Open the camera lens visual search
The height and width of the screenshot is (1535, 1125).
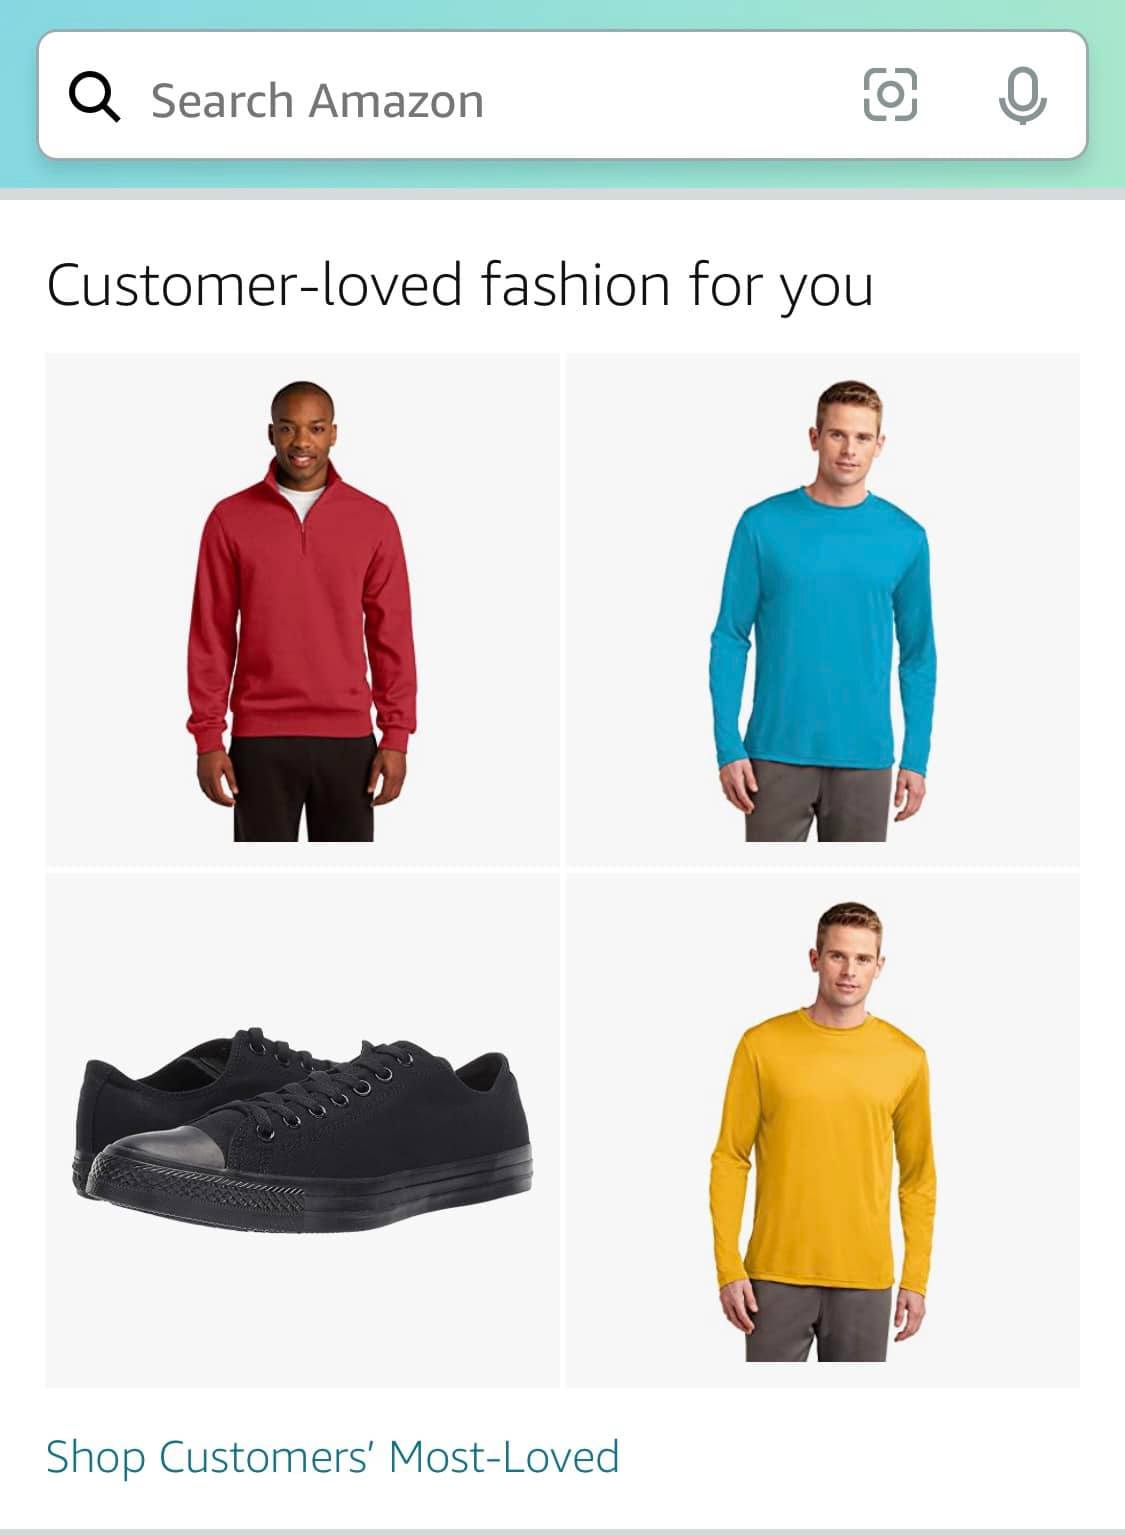(x=889, y=95)
